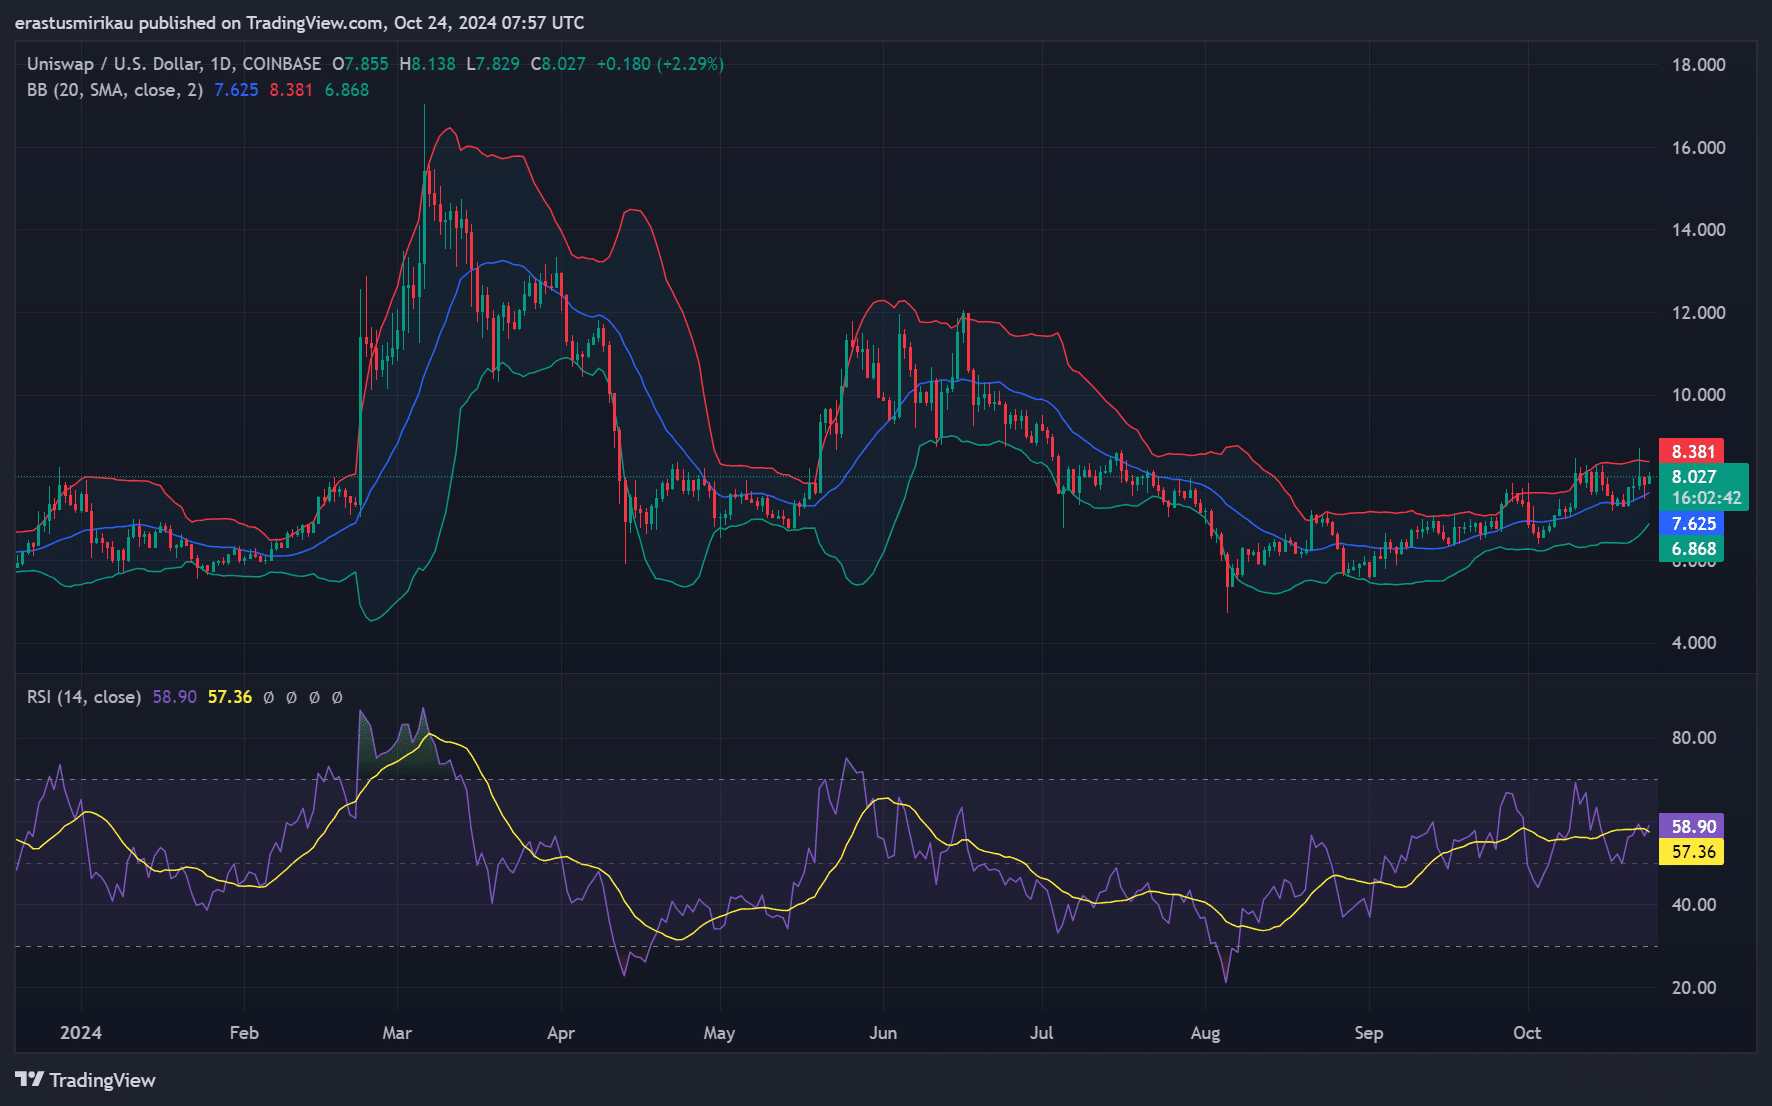Click the Feb time axis label
1772x1106 pixels.
(244, 1033)
